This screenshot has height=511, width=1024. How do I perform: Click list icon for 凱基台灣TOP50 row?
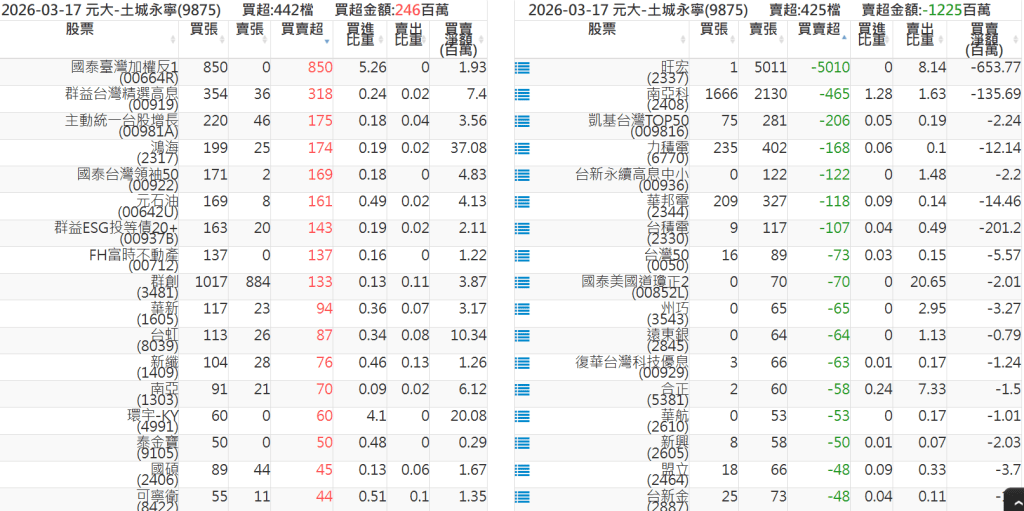click(521, 122)
